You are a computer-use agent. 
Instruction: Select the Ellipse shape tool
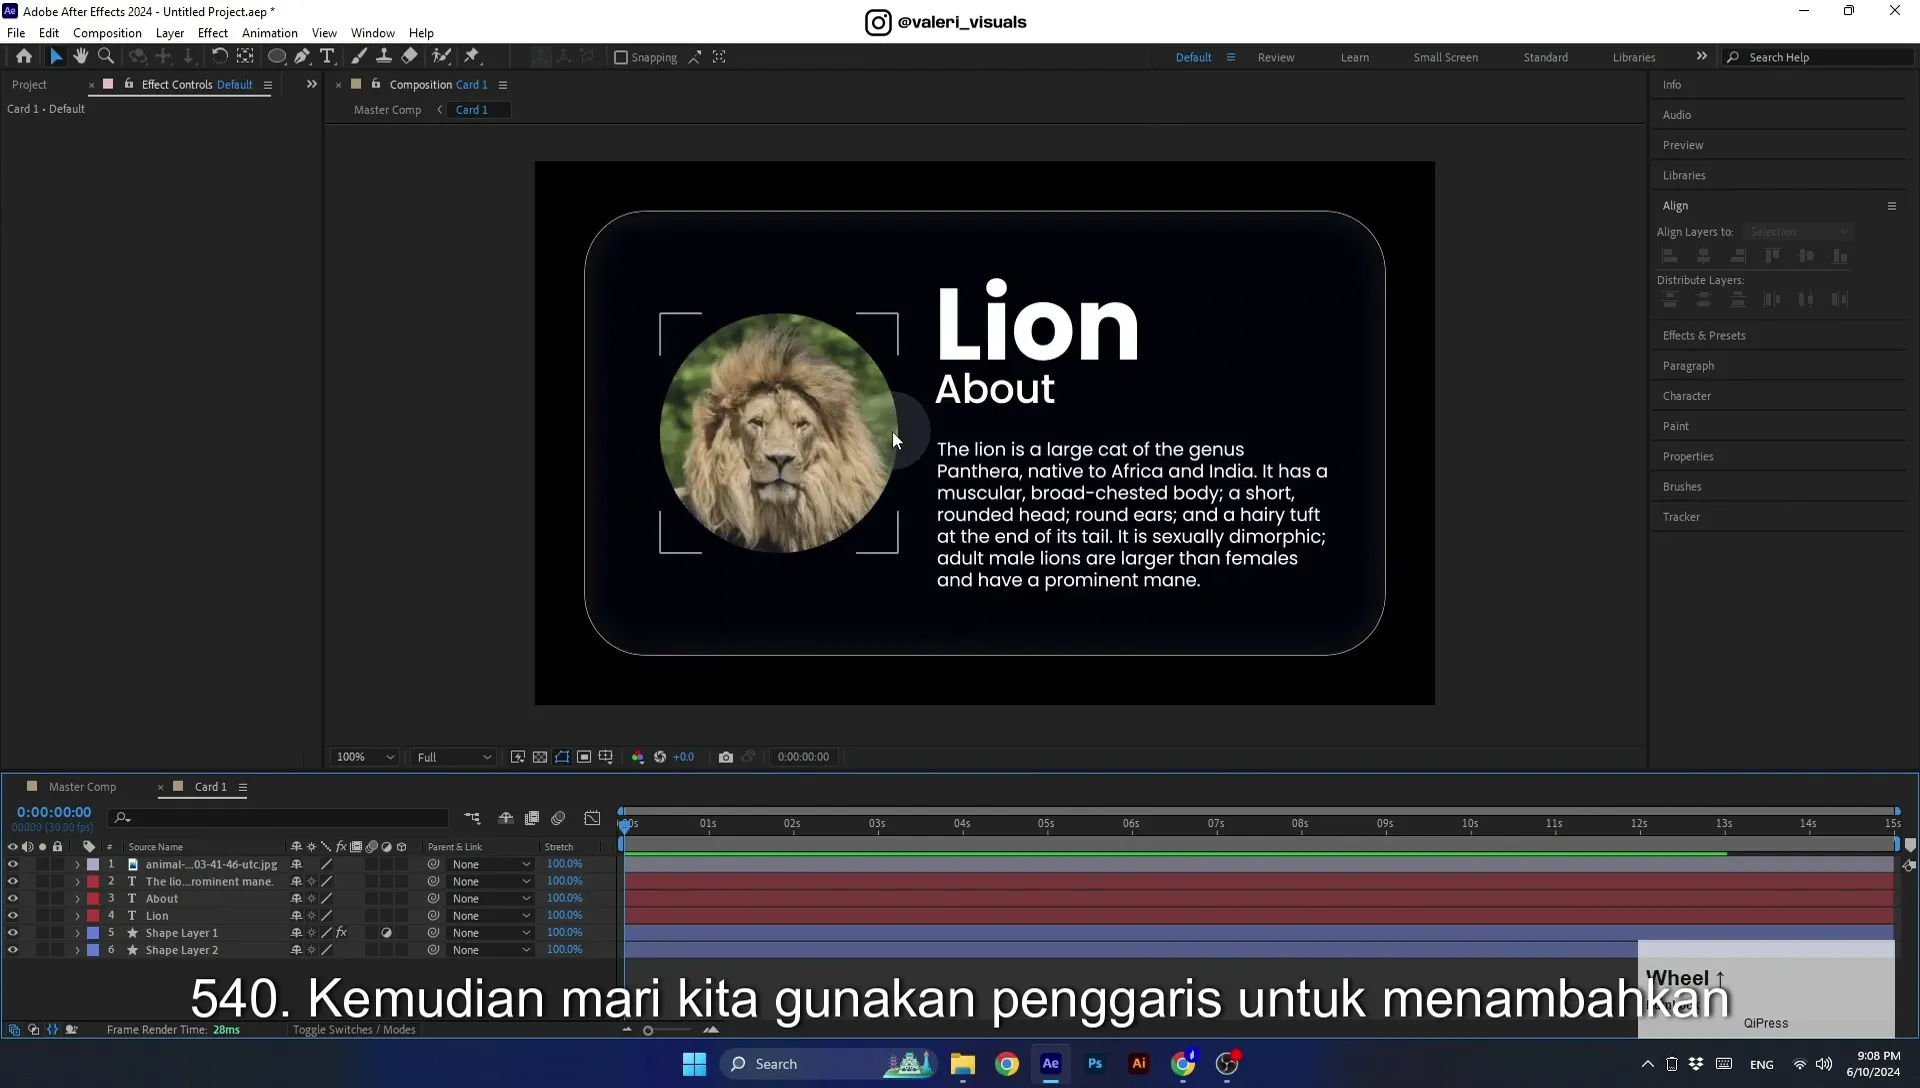pyautogui.click(x=277, y=57)
